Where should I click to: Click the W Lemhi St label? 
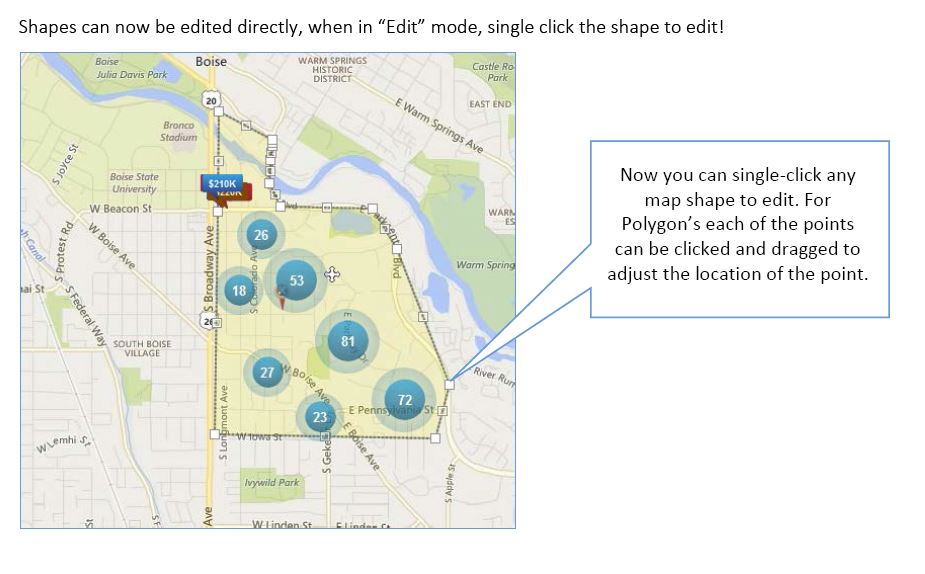pyautogui.click(x=64, y=444)
